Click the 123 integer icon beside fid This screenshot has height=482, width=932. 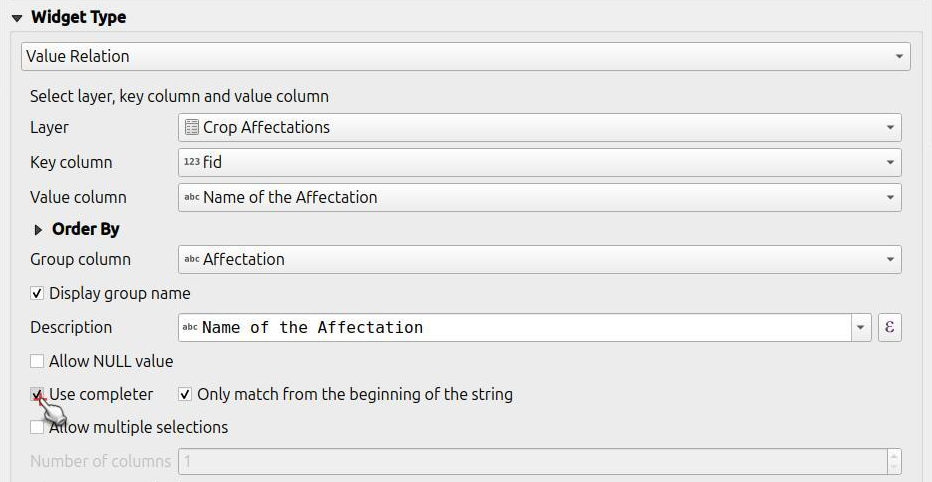[191, 162]
